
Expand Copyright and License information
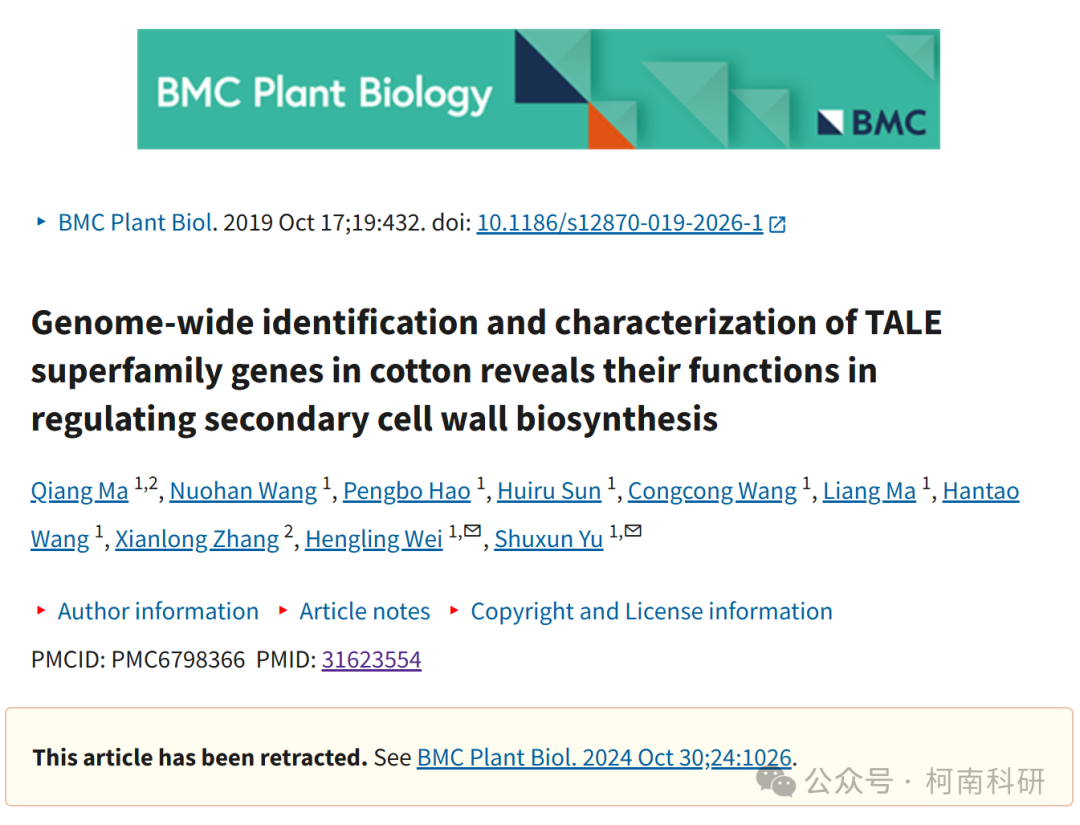click(x=651, y=612)
